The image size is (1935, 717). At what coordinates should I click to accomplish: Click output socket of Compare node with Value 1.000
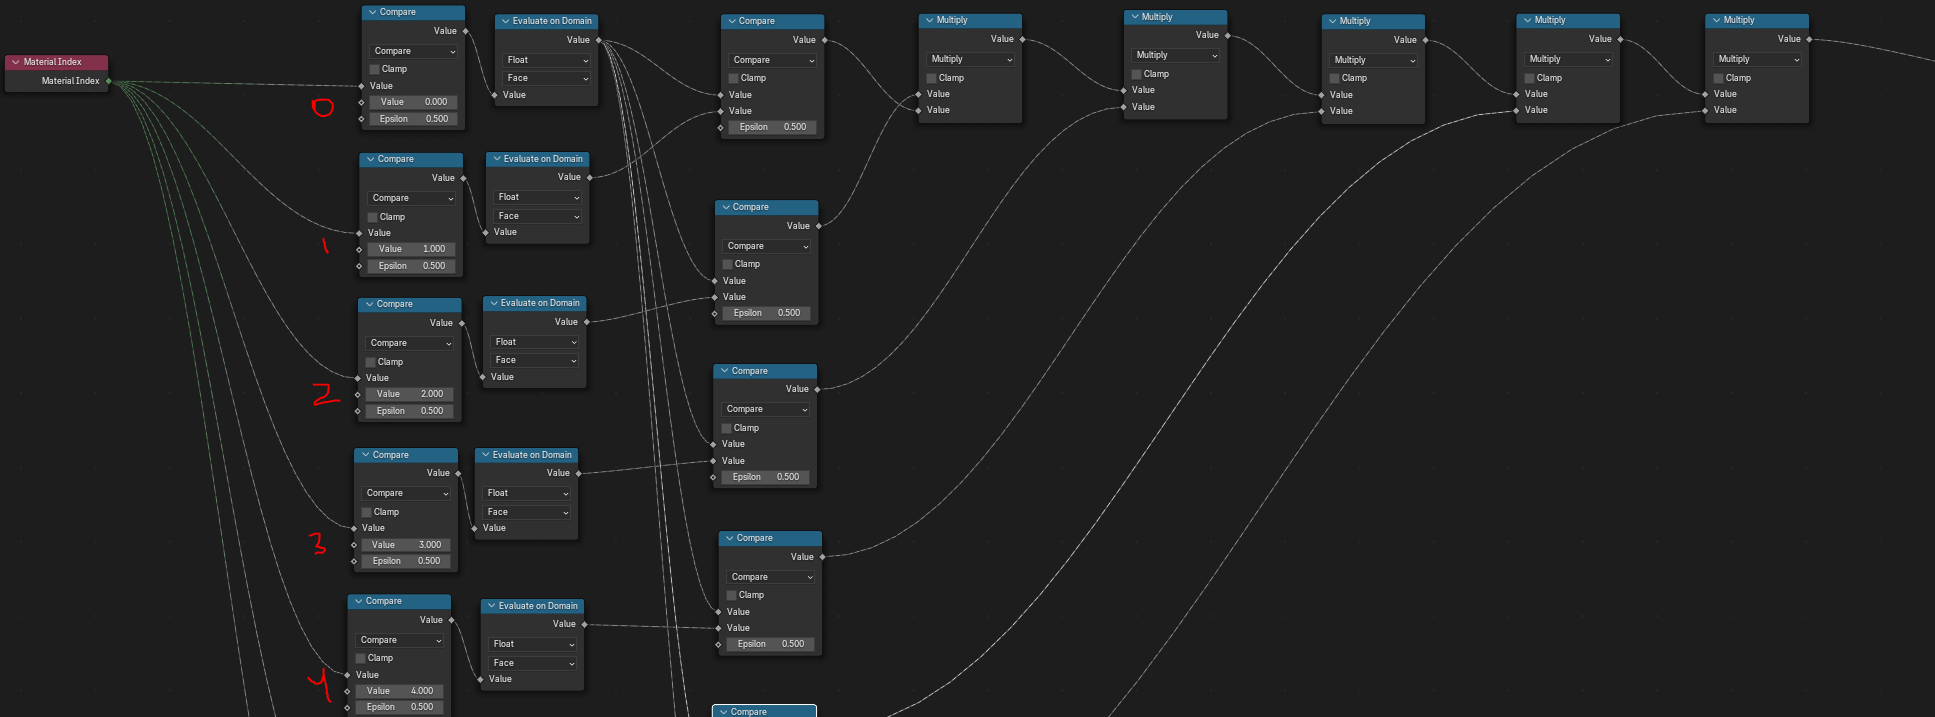pos(463,178)
